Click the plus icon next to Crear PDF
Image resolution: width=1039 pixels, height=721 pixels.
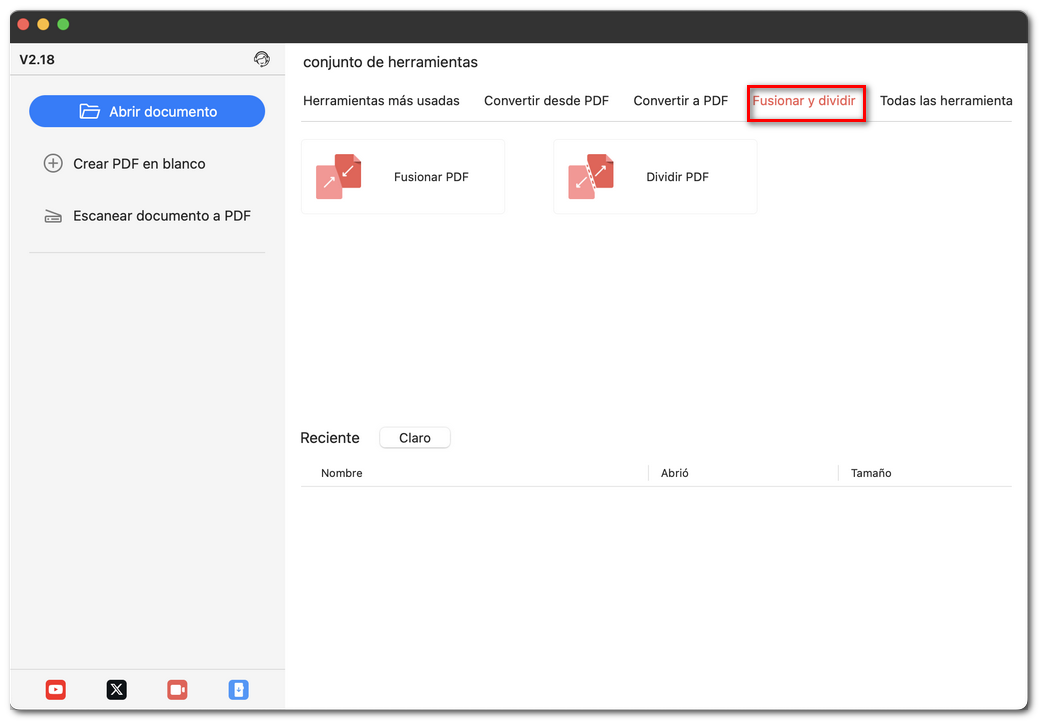(x=53, y=162)
